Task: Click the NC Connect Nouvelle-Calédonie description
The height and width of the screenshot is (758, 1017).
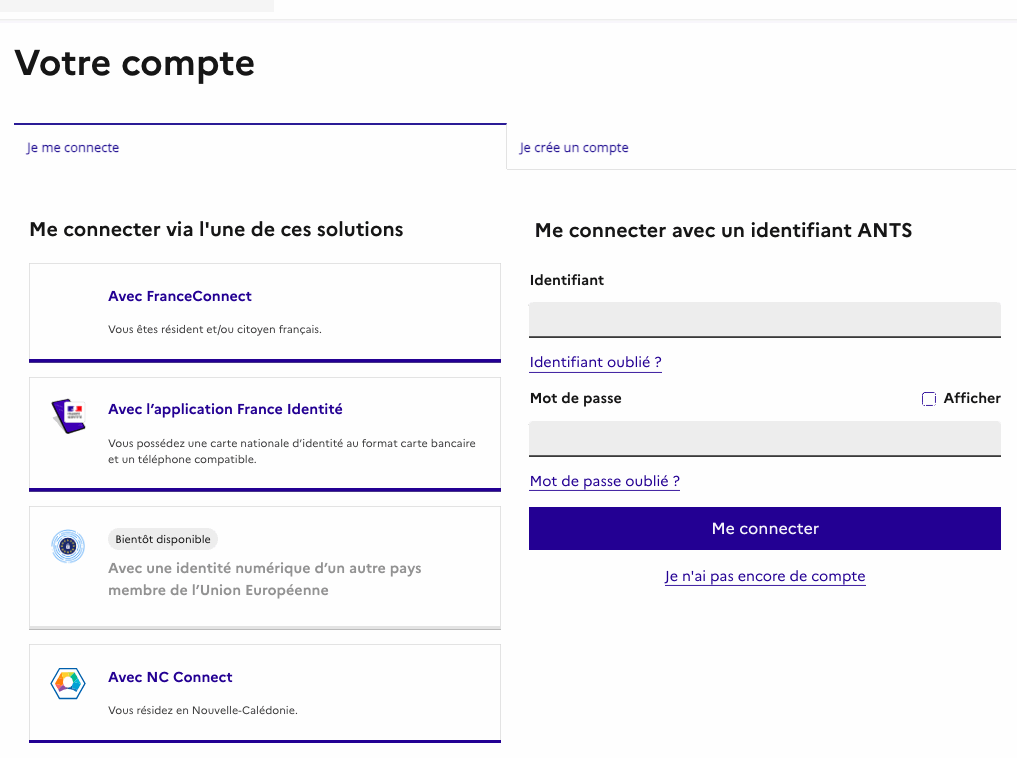Action: point(203,710)
